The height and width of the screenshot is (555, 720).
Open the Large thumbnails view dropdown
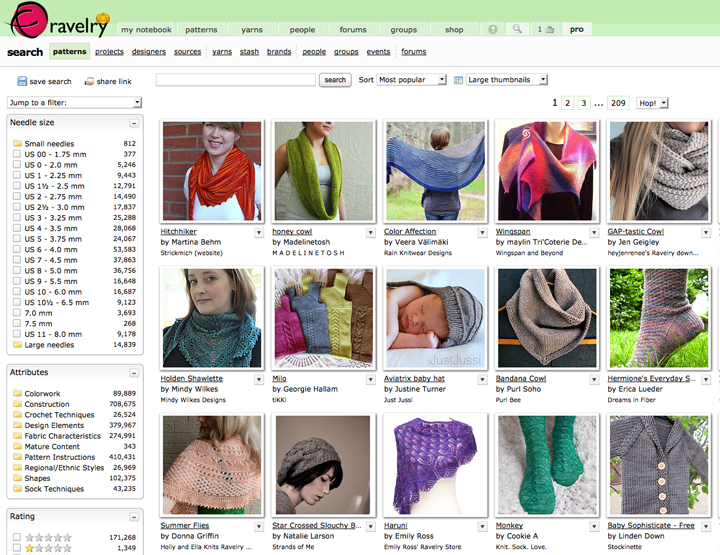coord(506,80)
